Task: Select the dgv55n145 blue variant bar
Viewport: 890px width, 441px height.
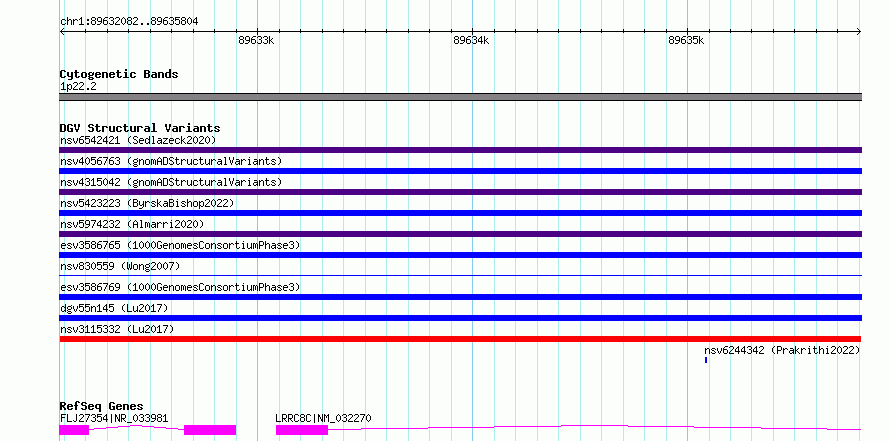Action: coord(460,318)
